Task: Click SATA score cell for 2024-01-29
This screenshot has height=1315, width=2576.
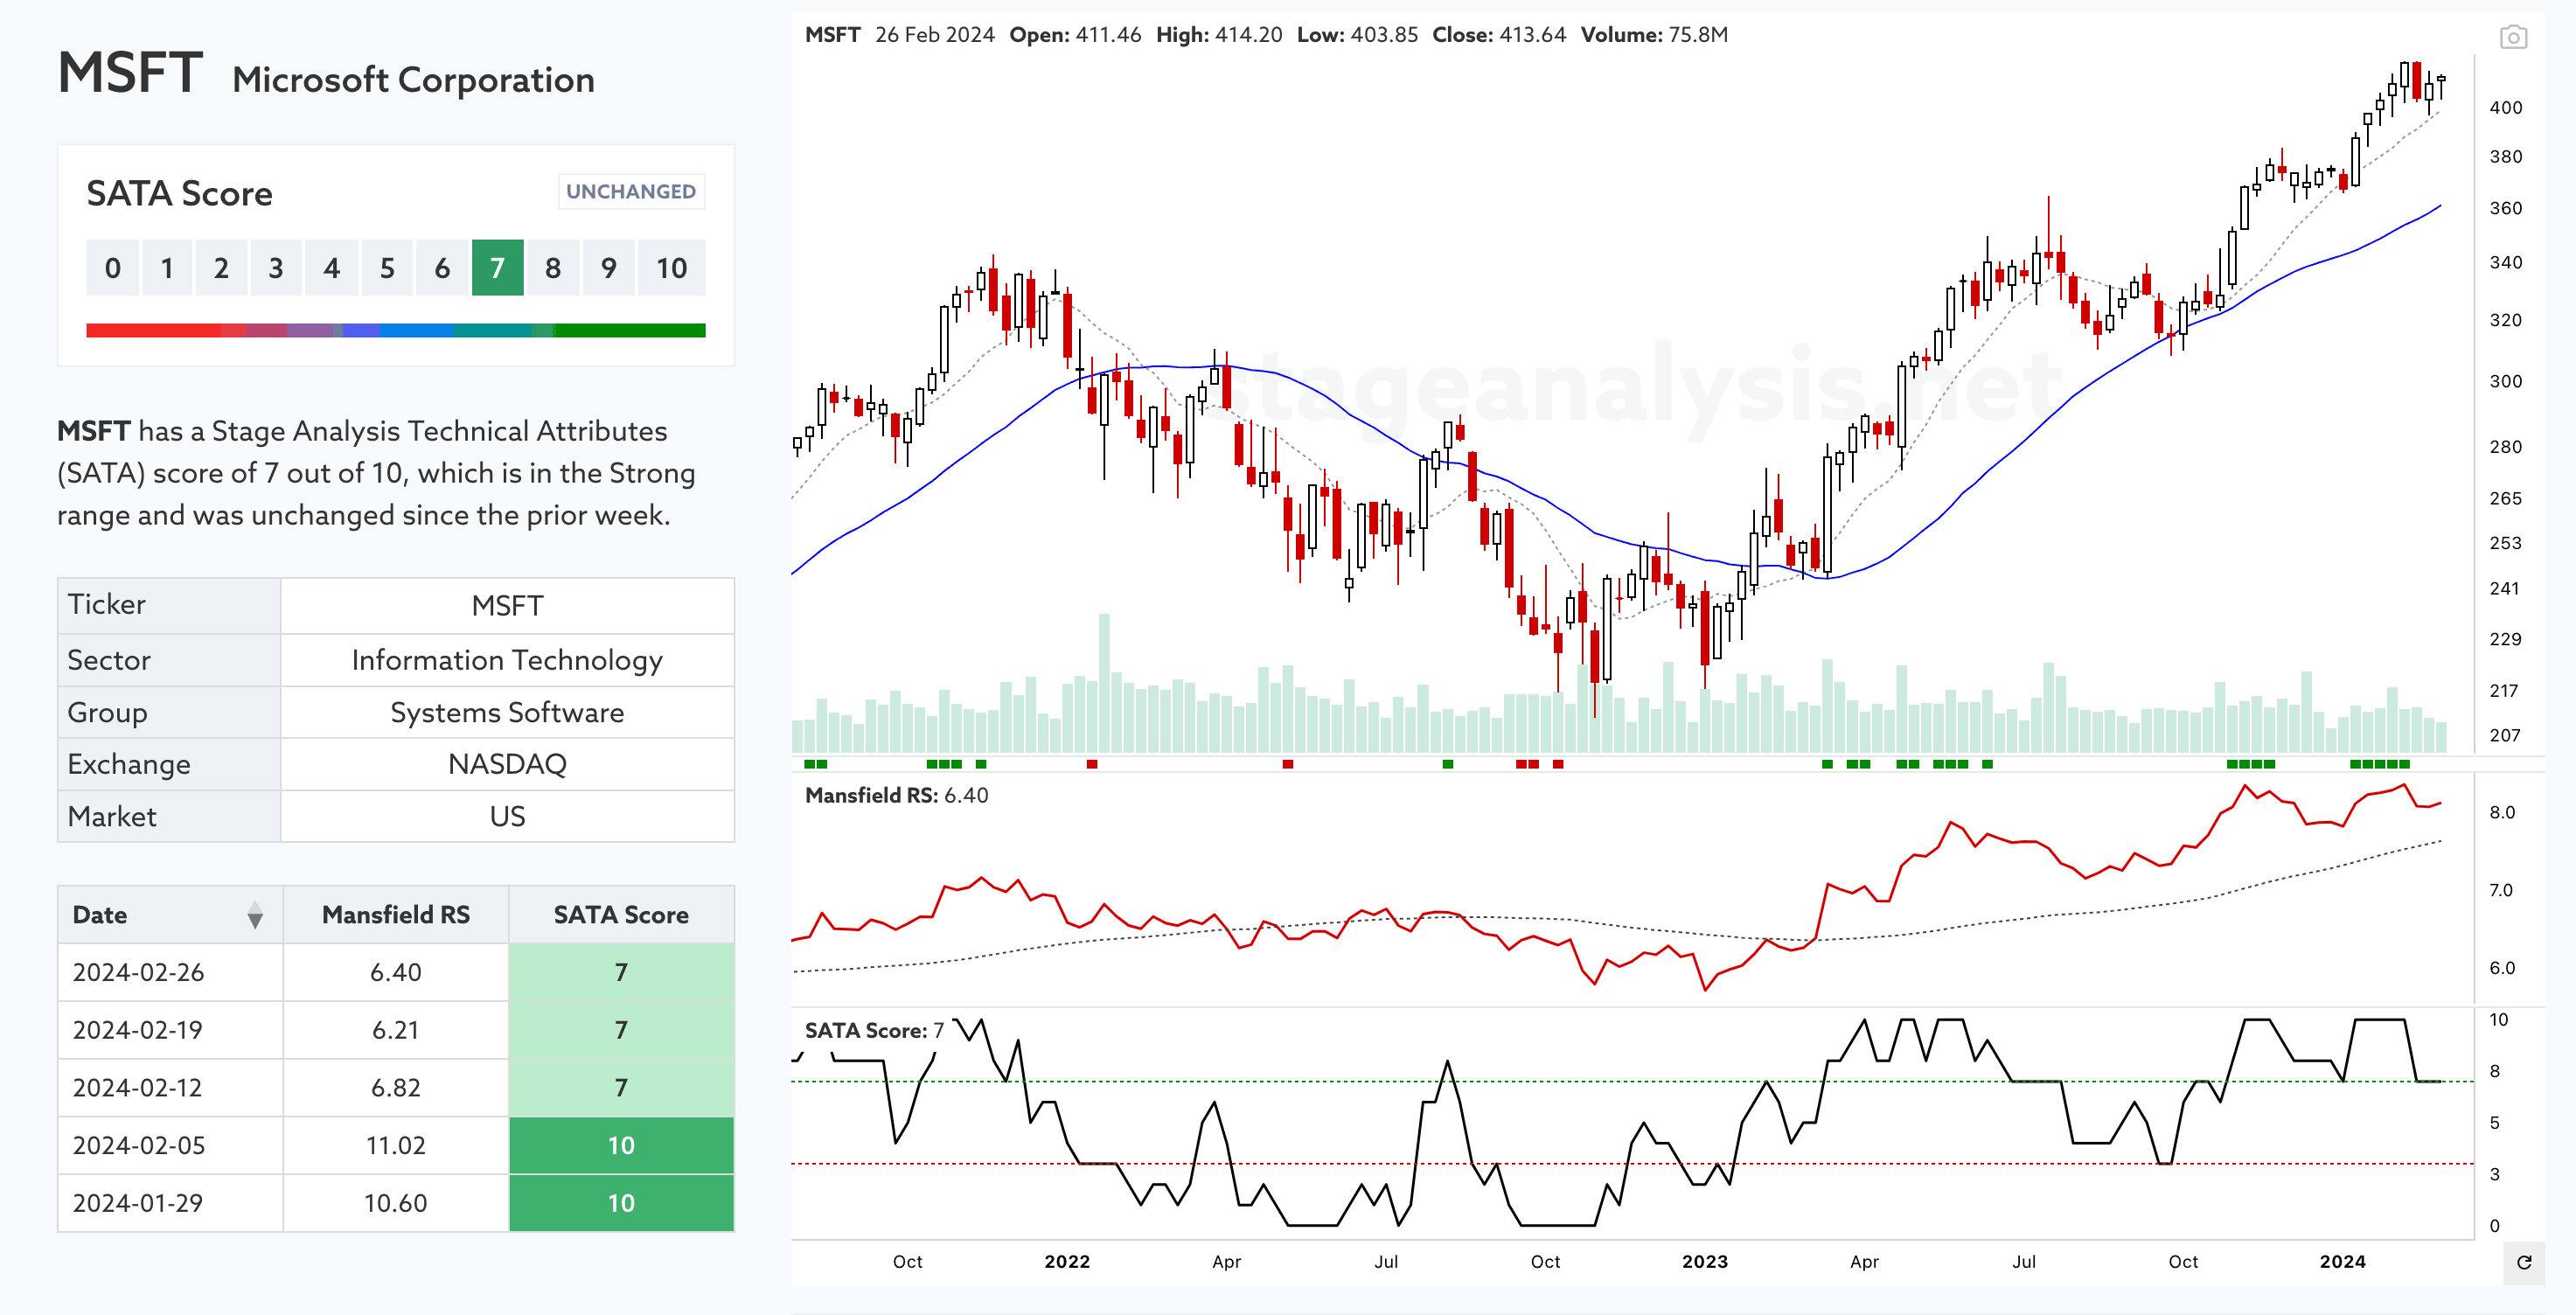Action: (x=621, y=1203)
